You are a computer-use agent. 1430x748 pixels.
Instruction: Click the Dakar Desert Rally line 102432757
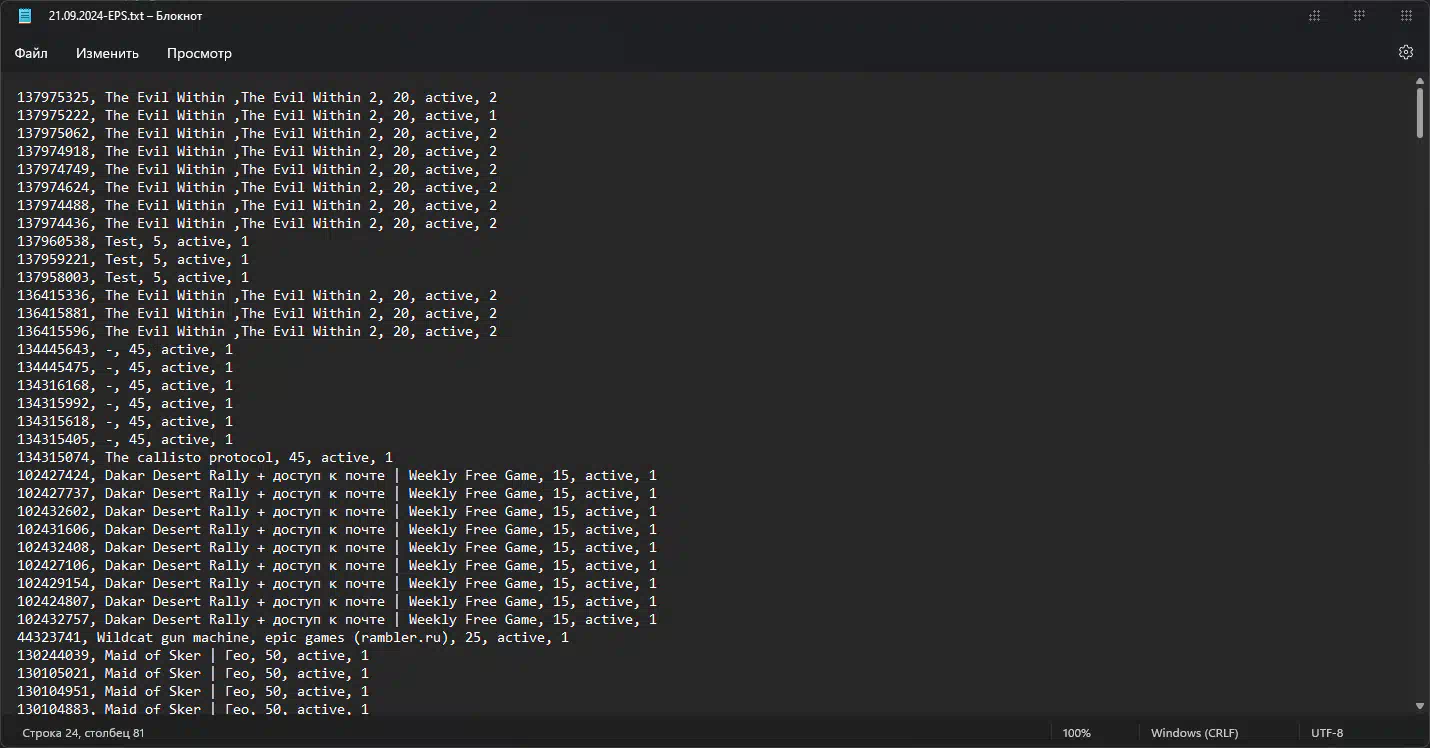[x=337, y=619]
